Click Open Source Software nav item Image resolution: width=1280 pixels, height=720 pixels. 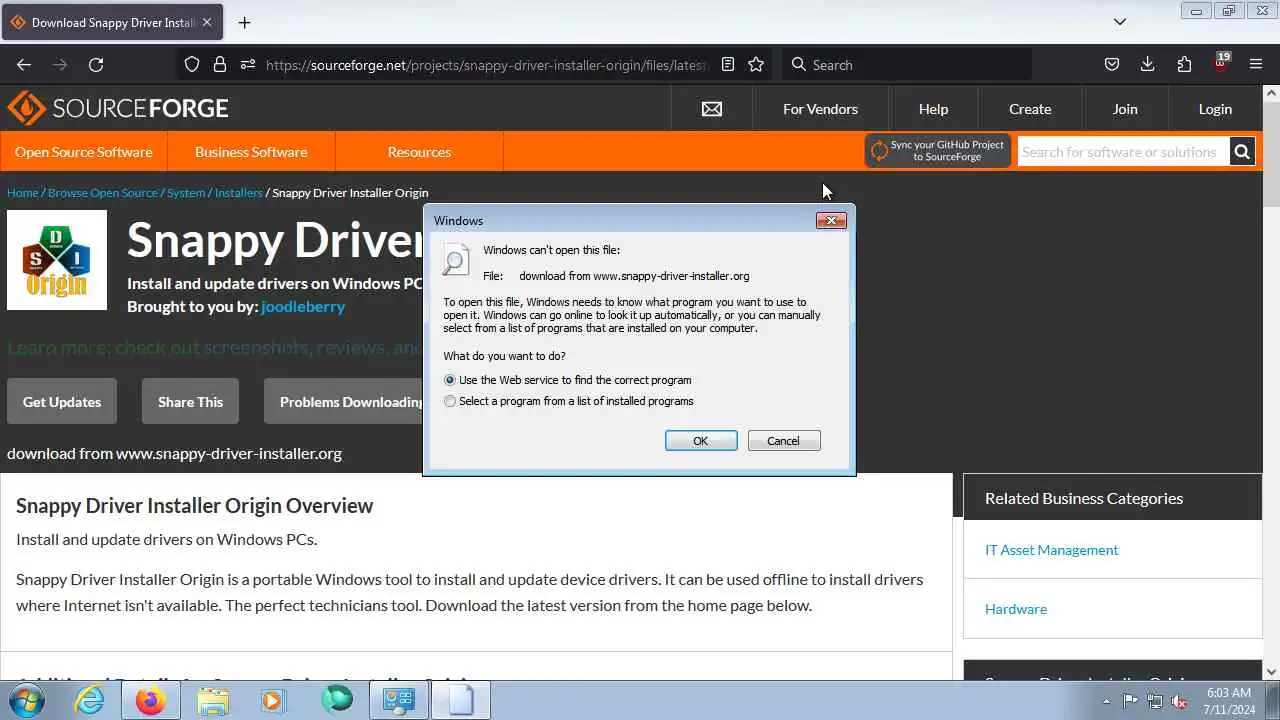coord(84,152)
